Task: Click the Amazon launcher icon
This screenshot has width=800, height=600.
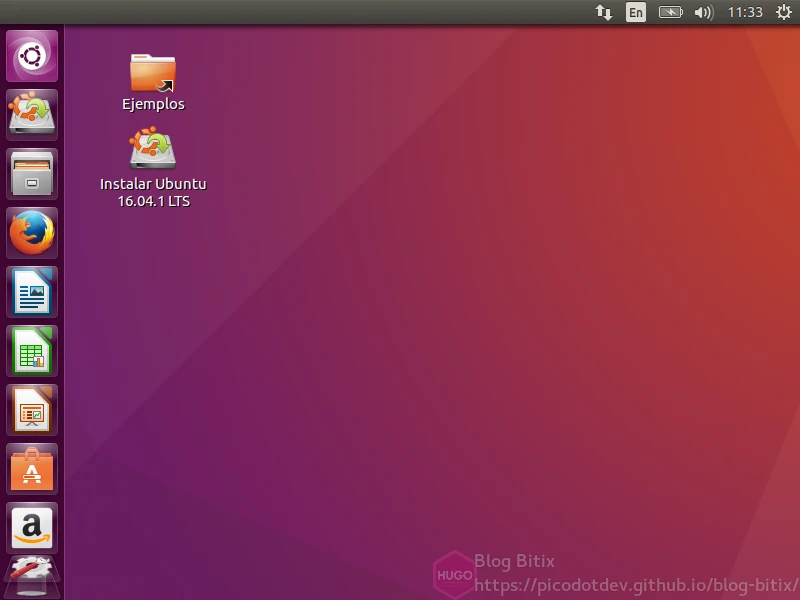Action: pyautogui.click(x=32, y=528)
